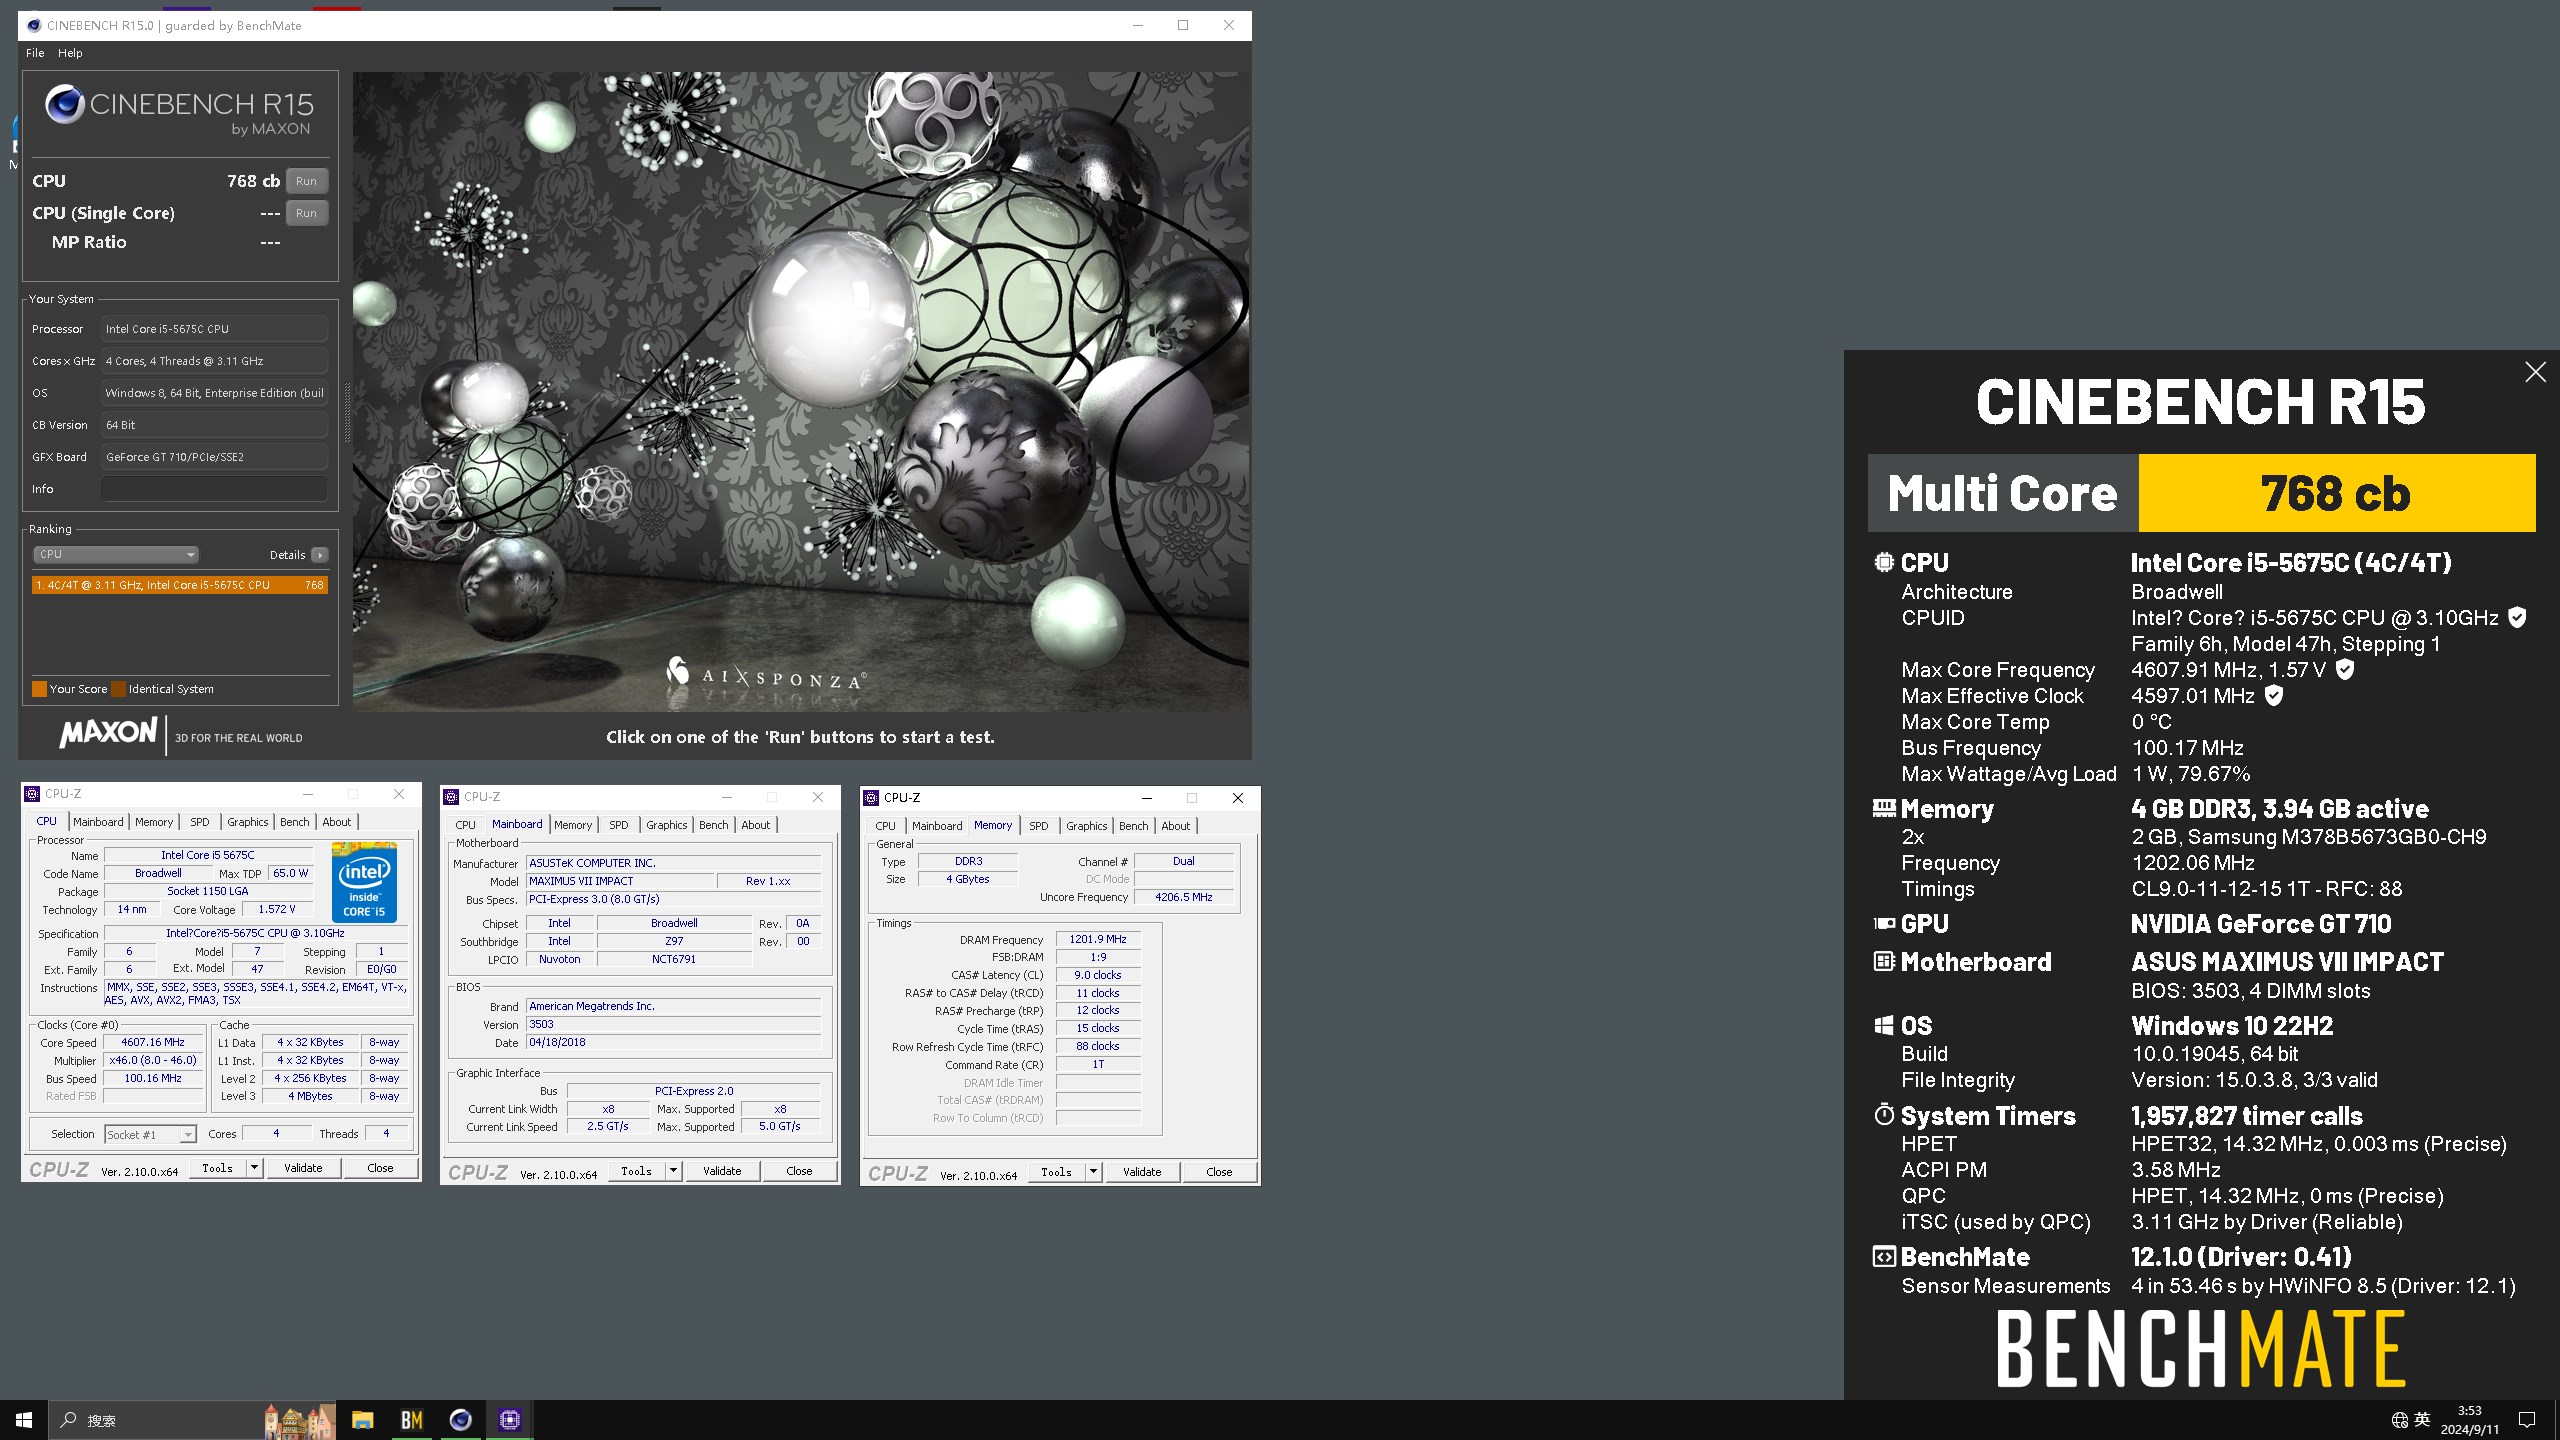Open the CPU-Z taskbar icon
Screen dimensions: 2560x1440
[x=510, y=1420]
